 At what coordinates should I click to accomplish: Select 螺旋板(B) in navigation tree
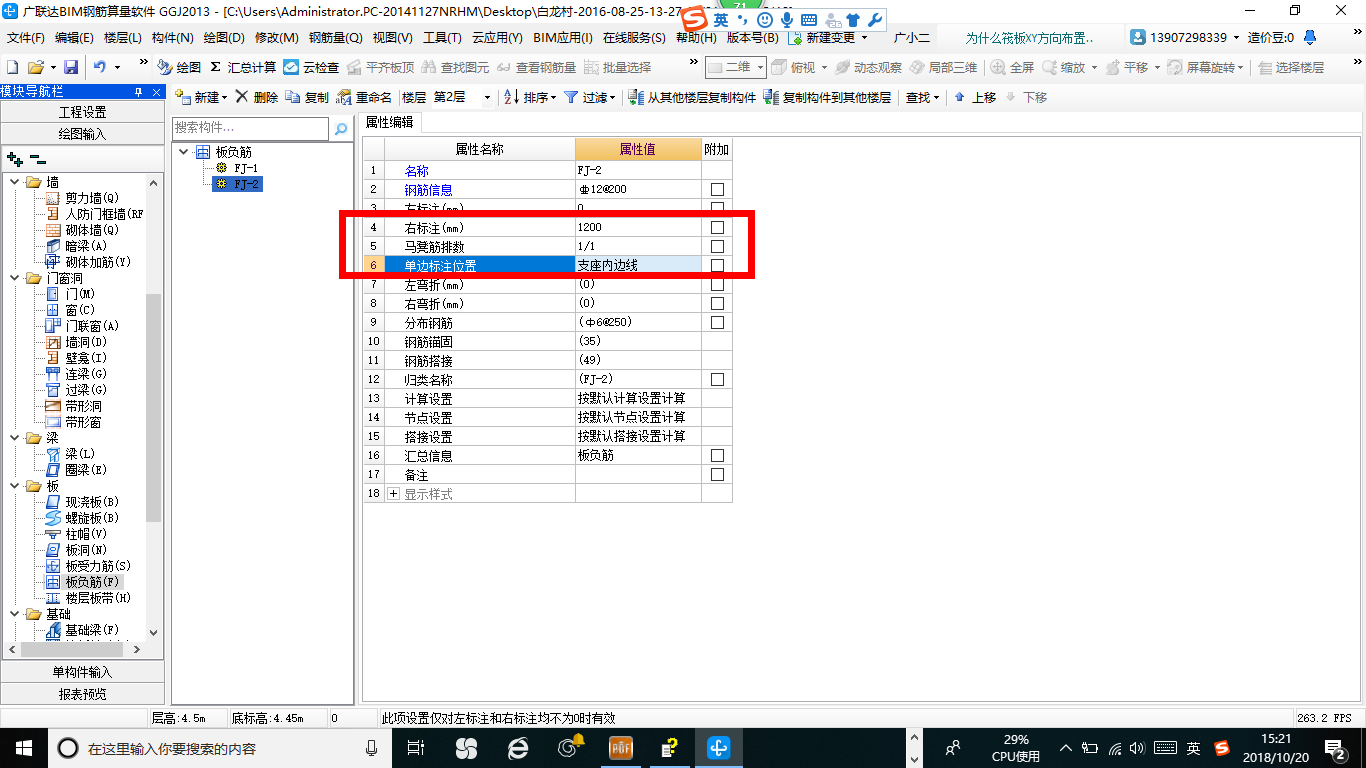pos(92,518)
